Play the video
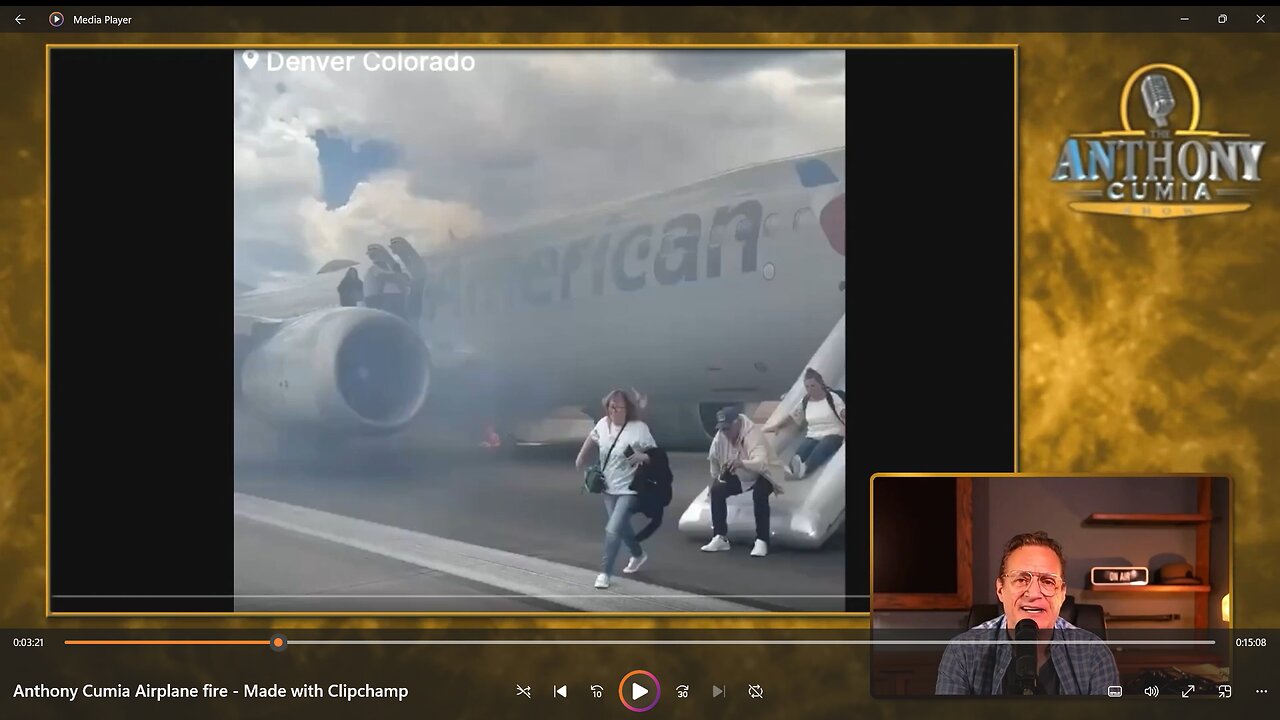Image resolution: width=1280 pixels, height=720 pixels. (x=639, y=691)
